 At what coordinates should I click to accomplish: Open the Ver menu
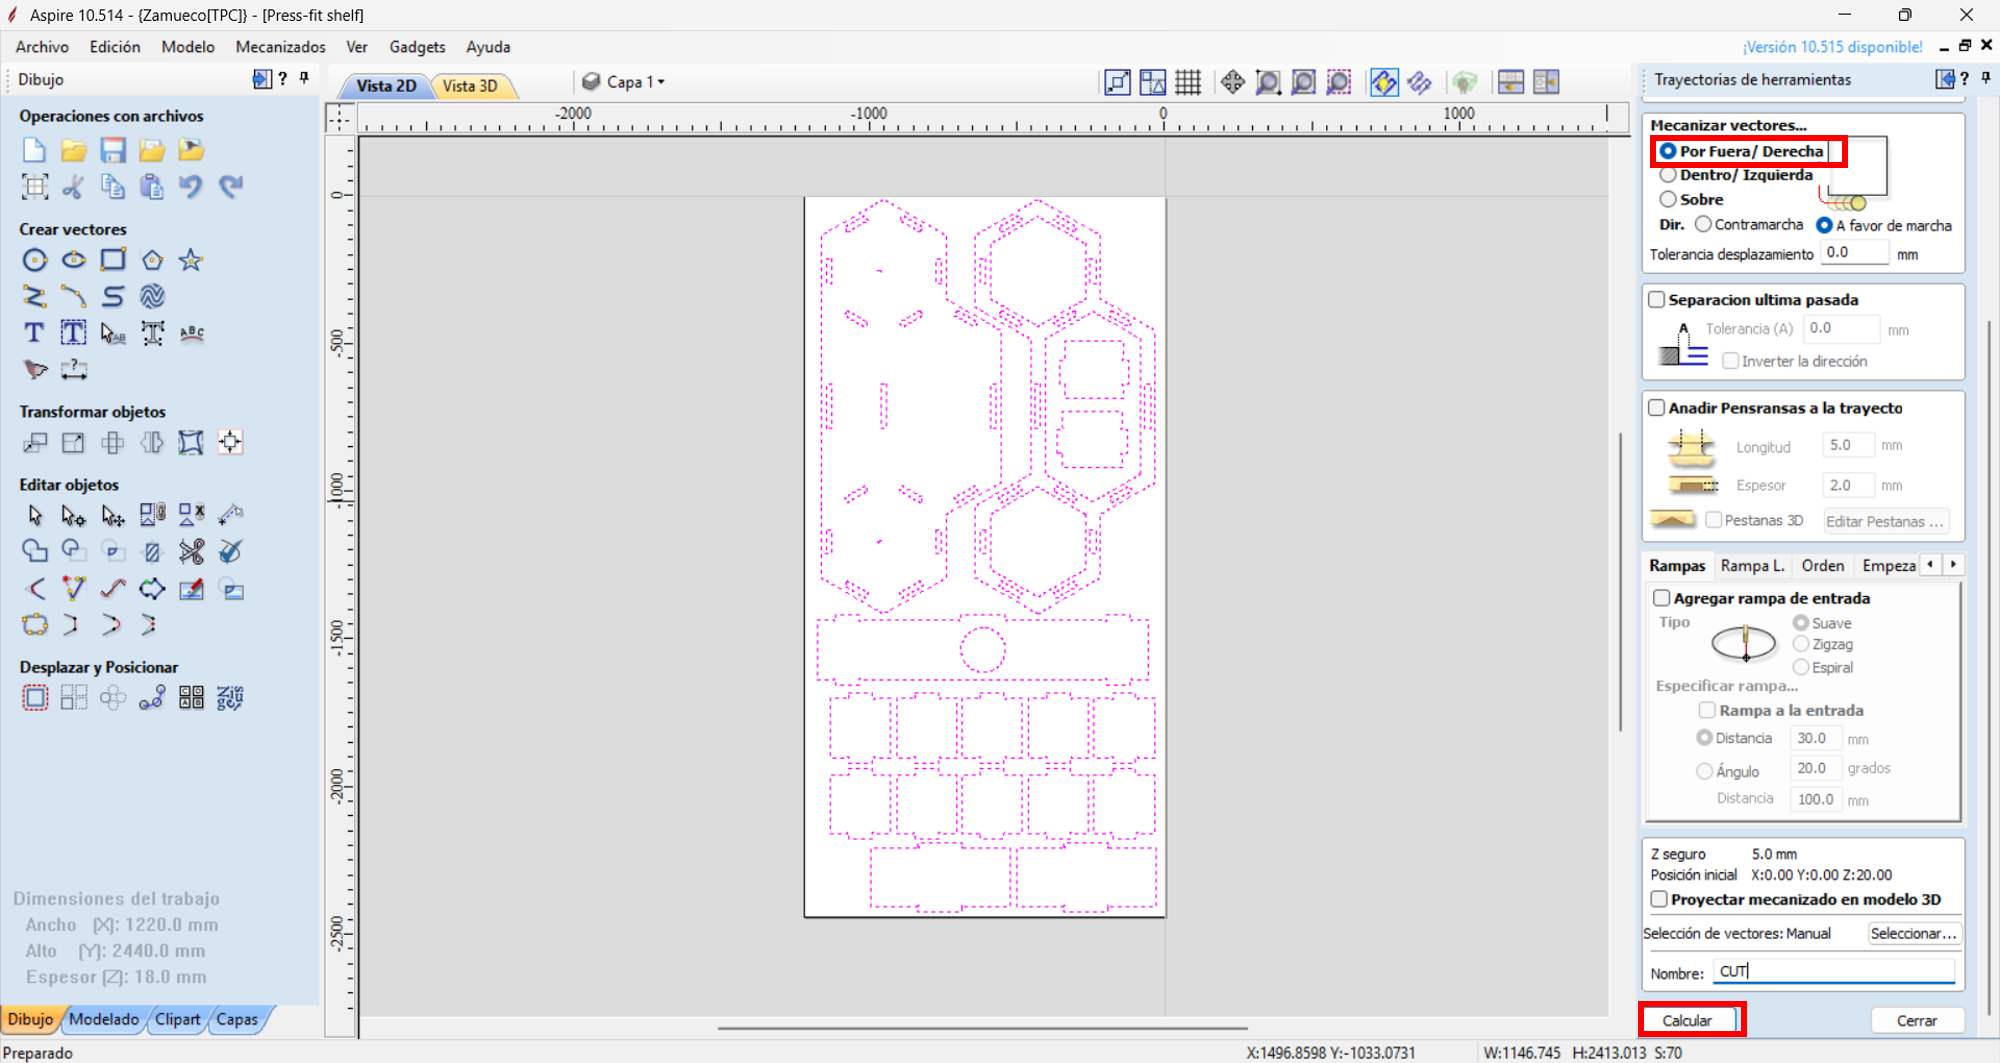357,47
